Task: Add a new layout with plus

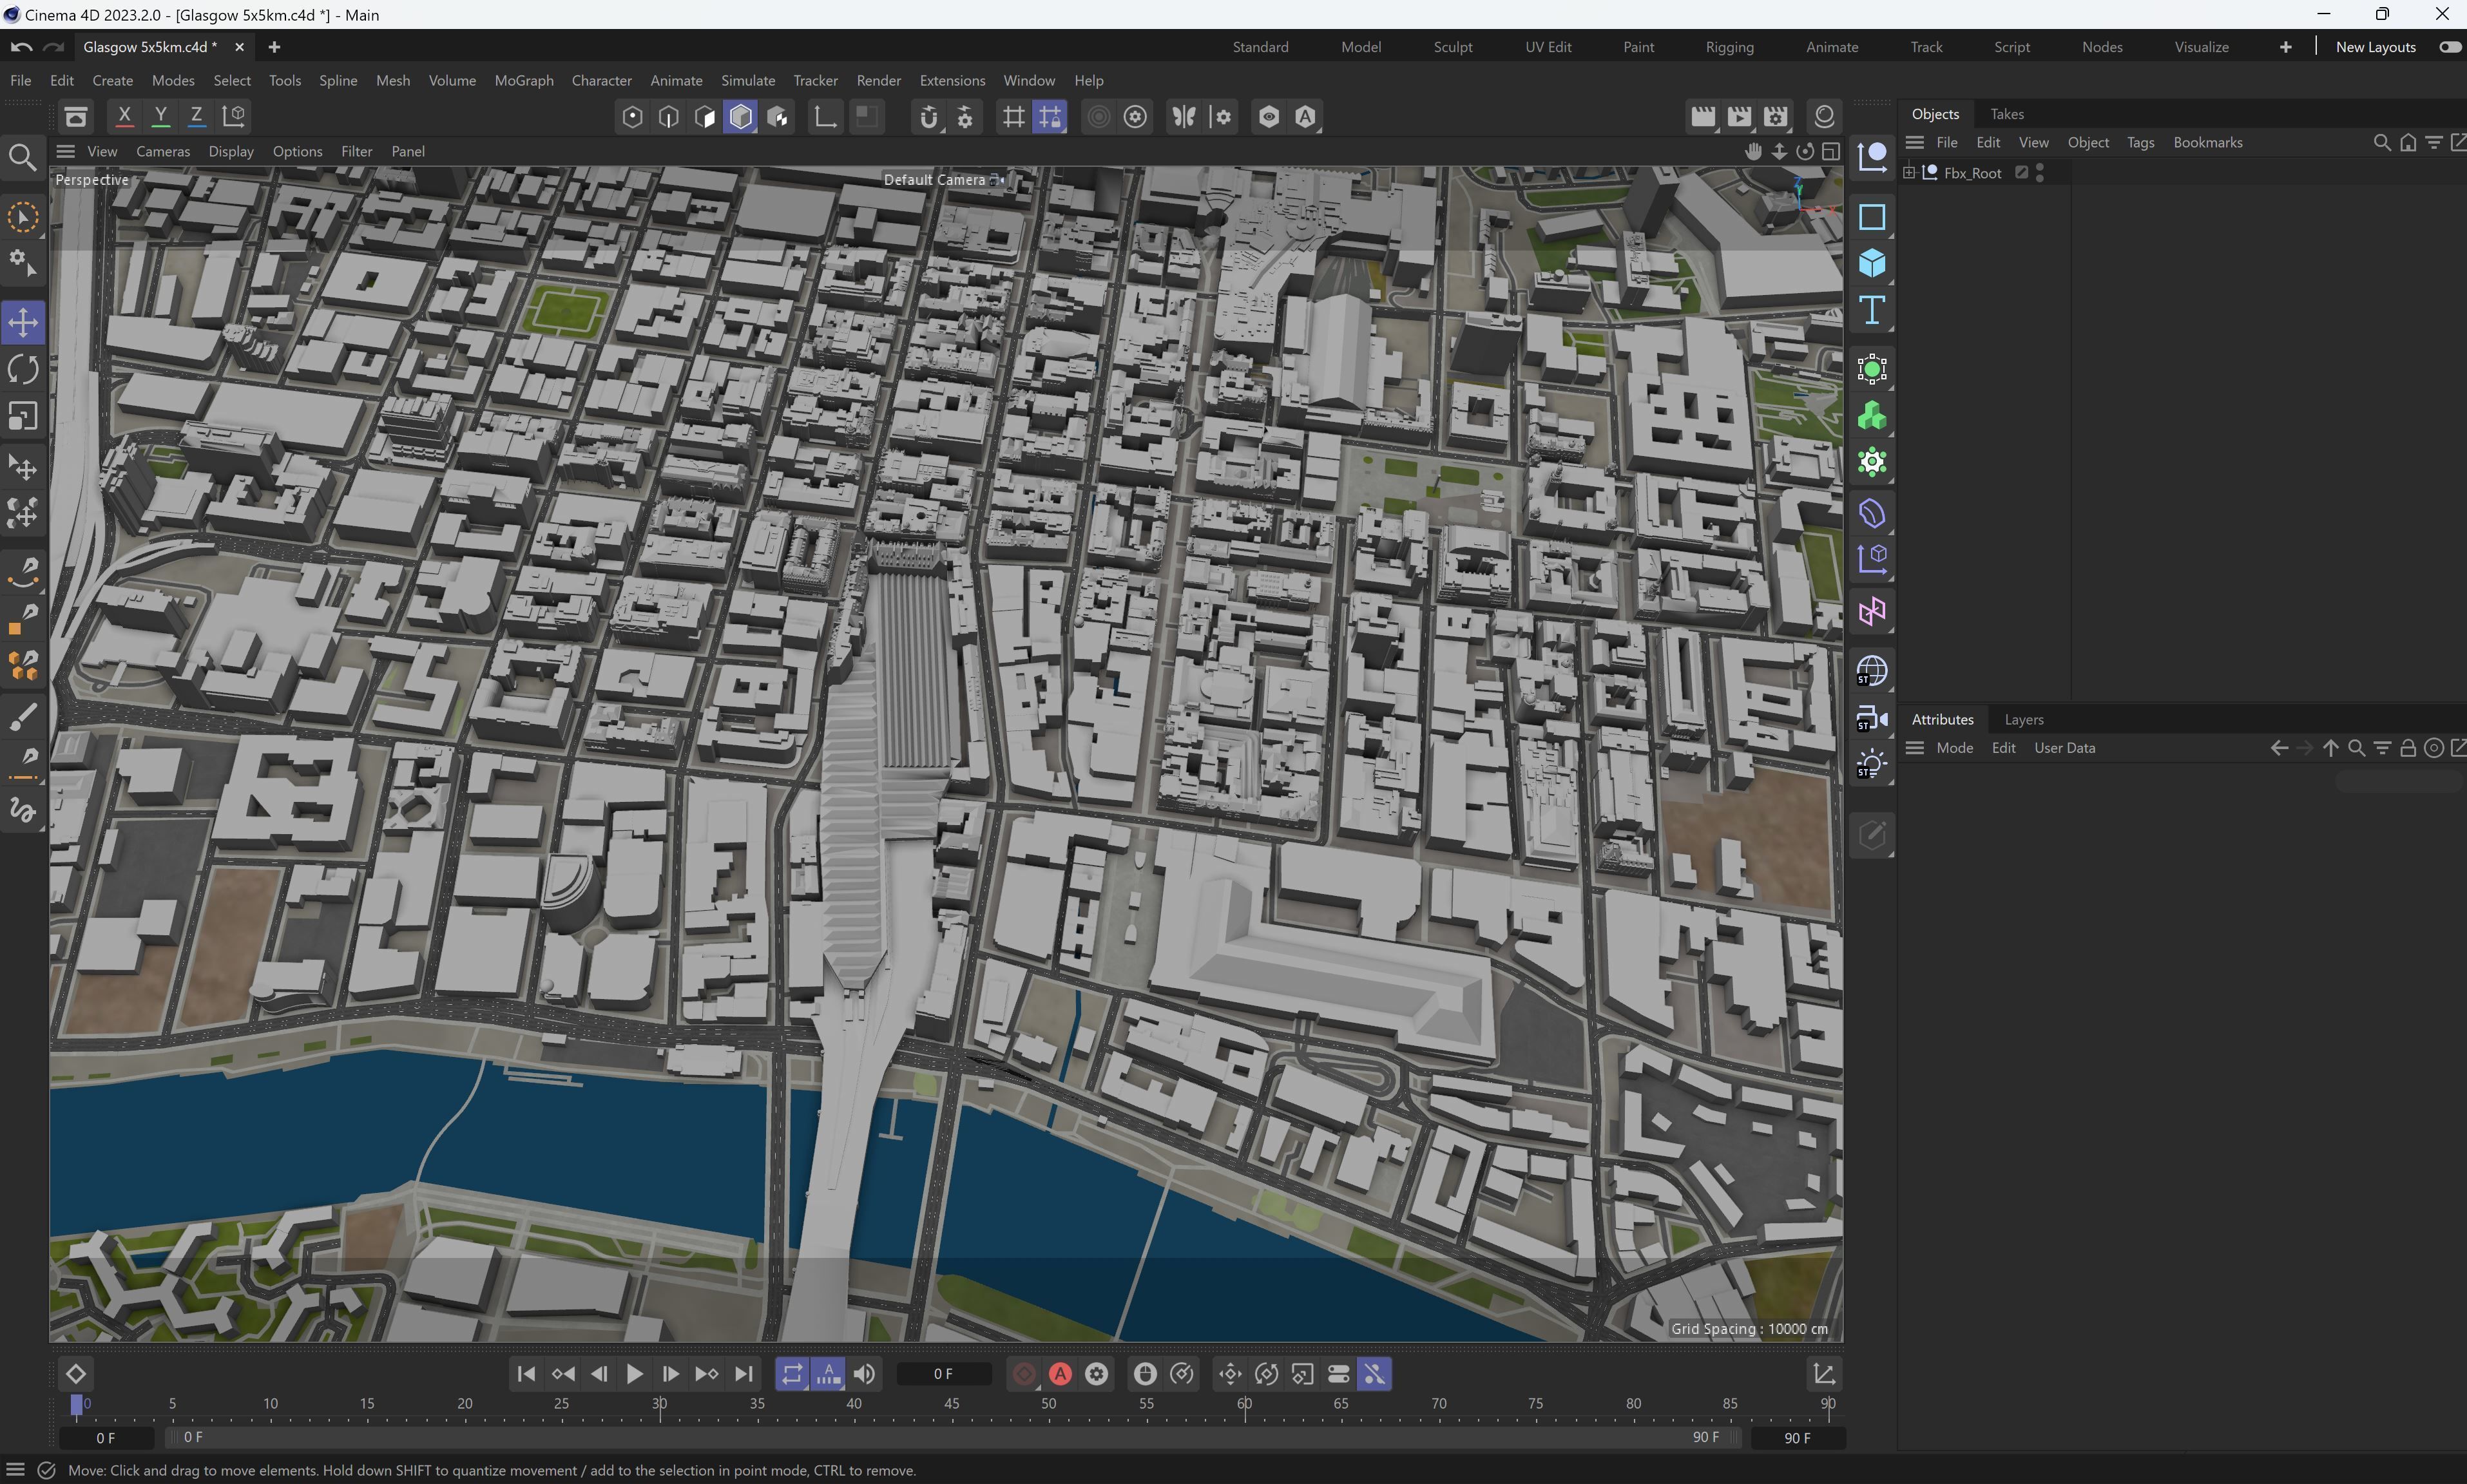Action: 2285,47
